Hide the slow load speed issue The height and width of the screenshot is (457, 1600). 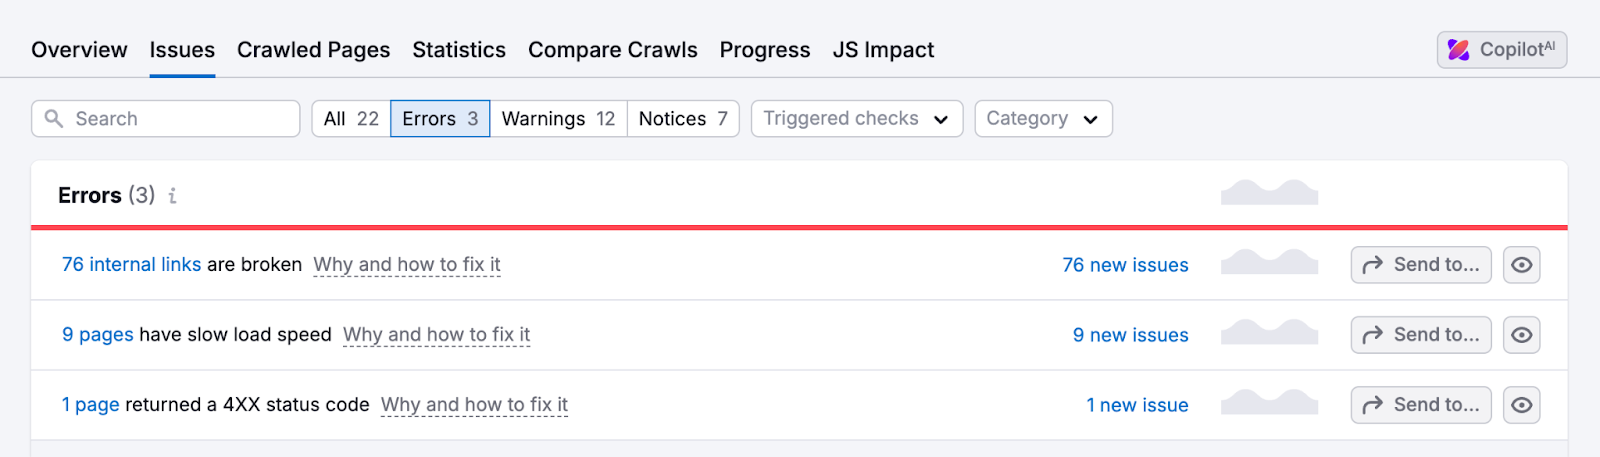point(1521,335)
